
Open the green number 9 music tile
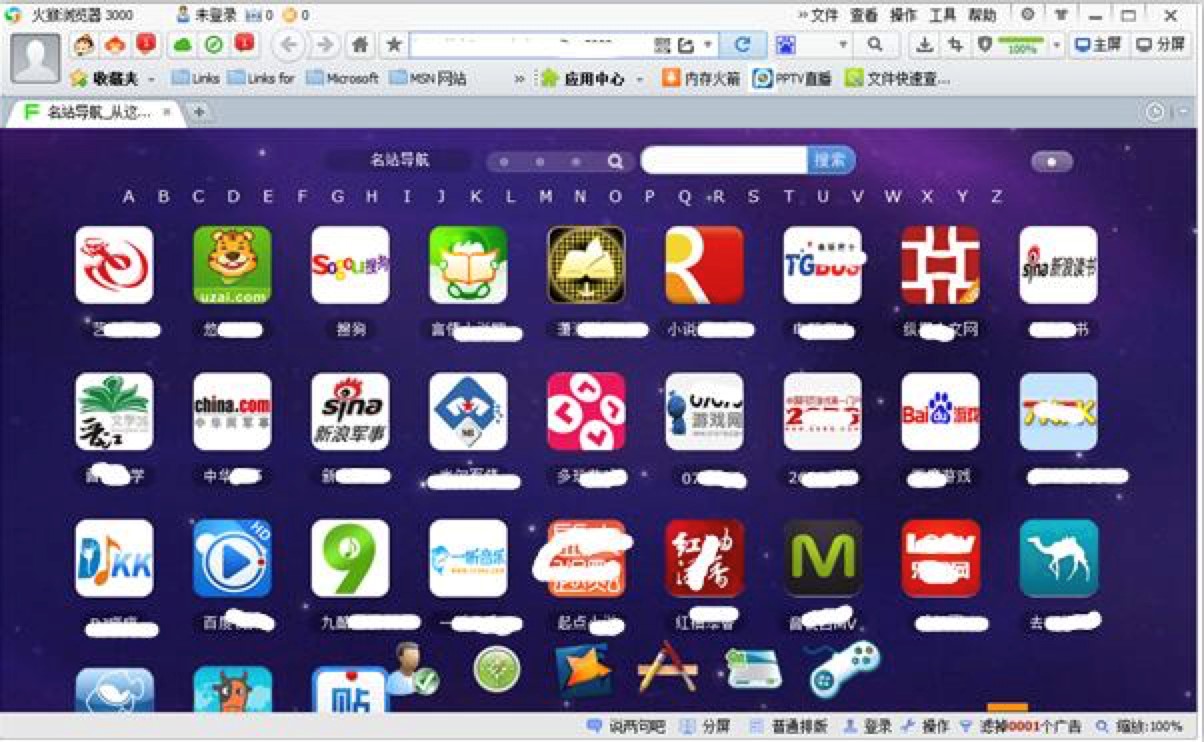(x=350, y=558)
